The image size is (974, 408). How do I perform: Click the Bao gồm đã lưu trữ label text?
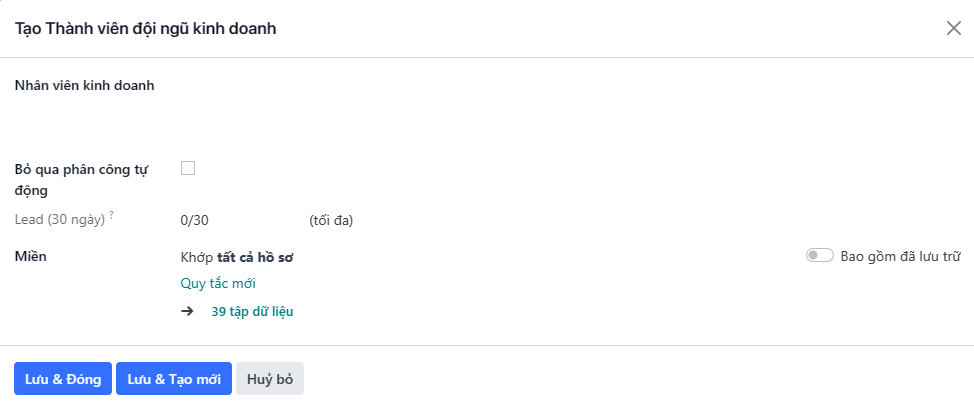click(901, 256)
